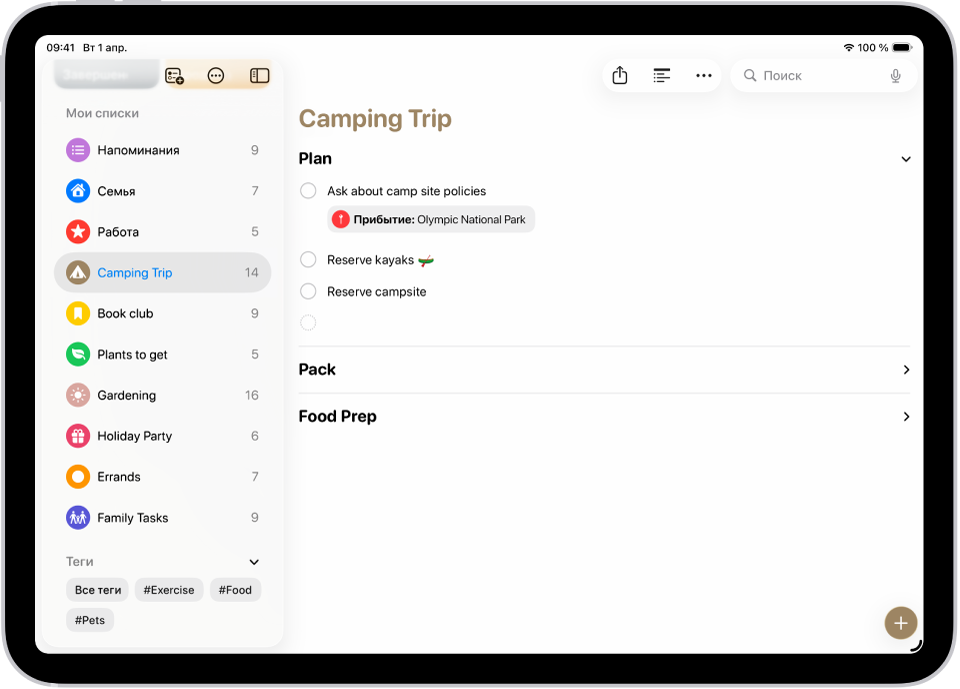Tap the Теги heading label
960x689 pixels.
point(80,562)
